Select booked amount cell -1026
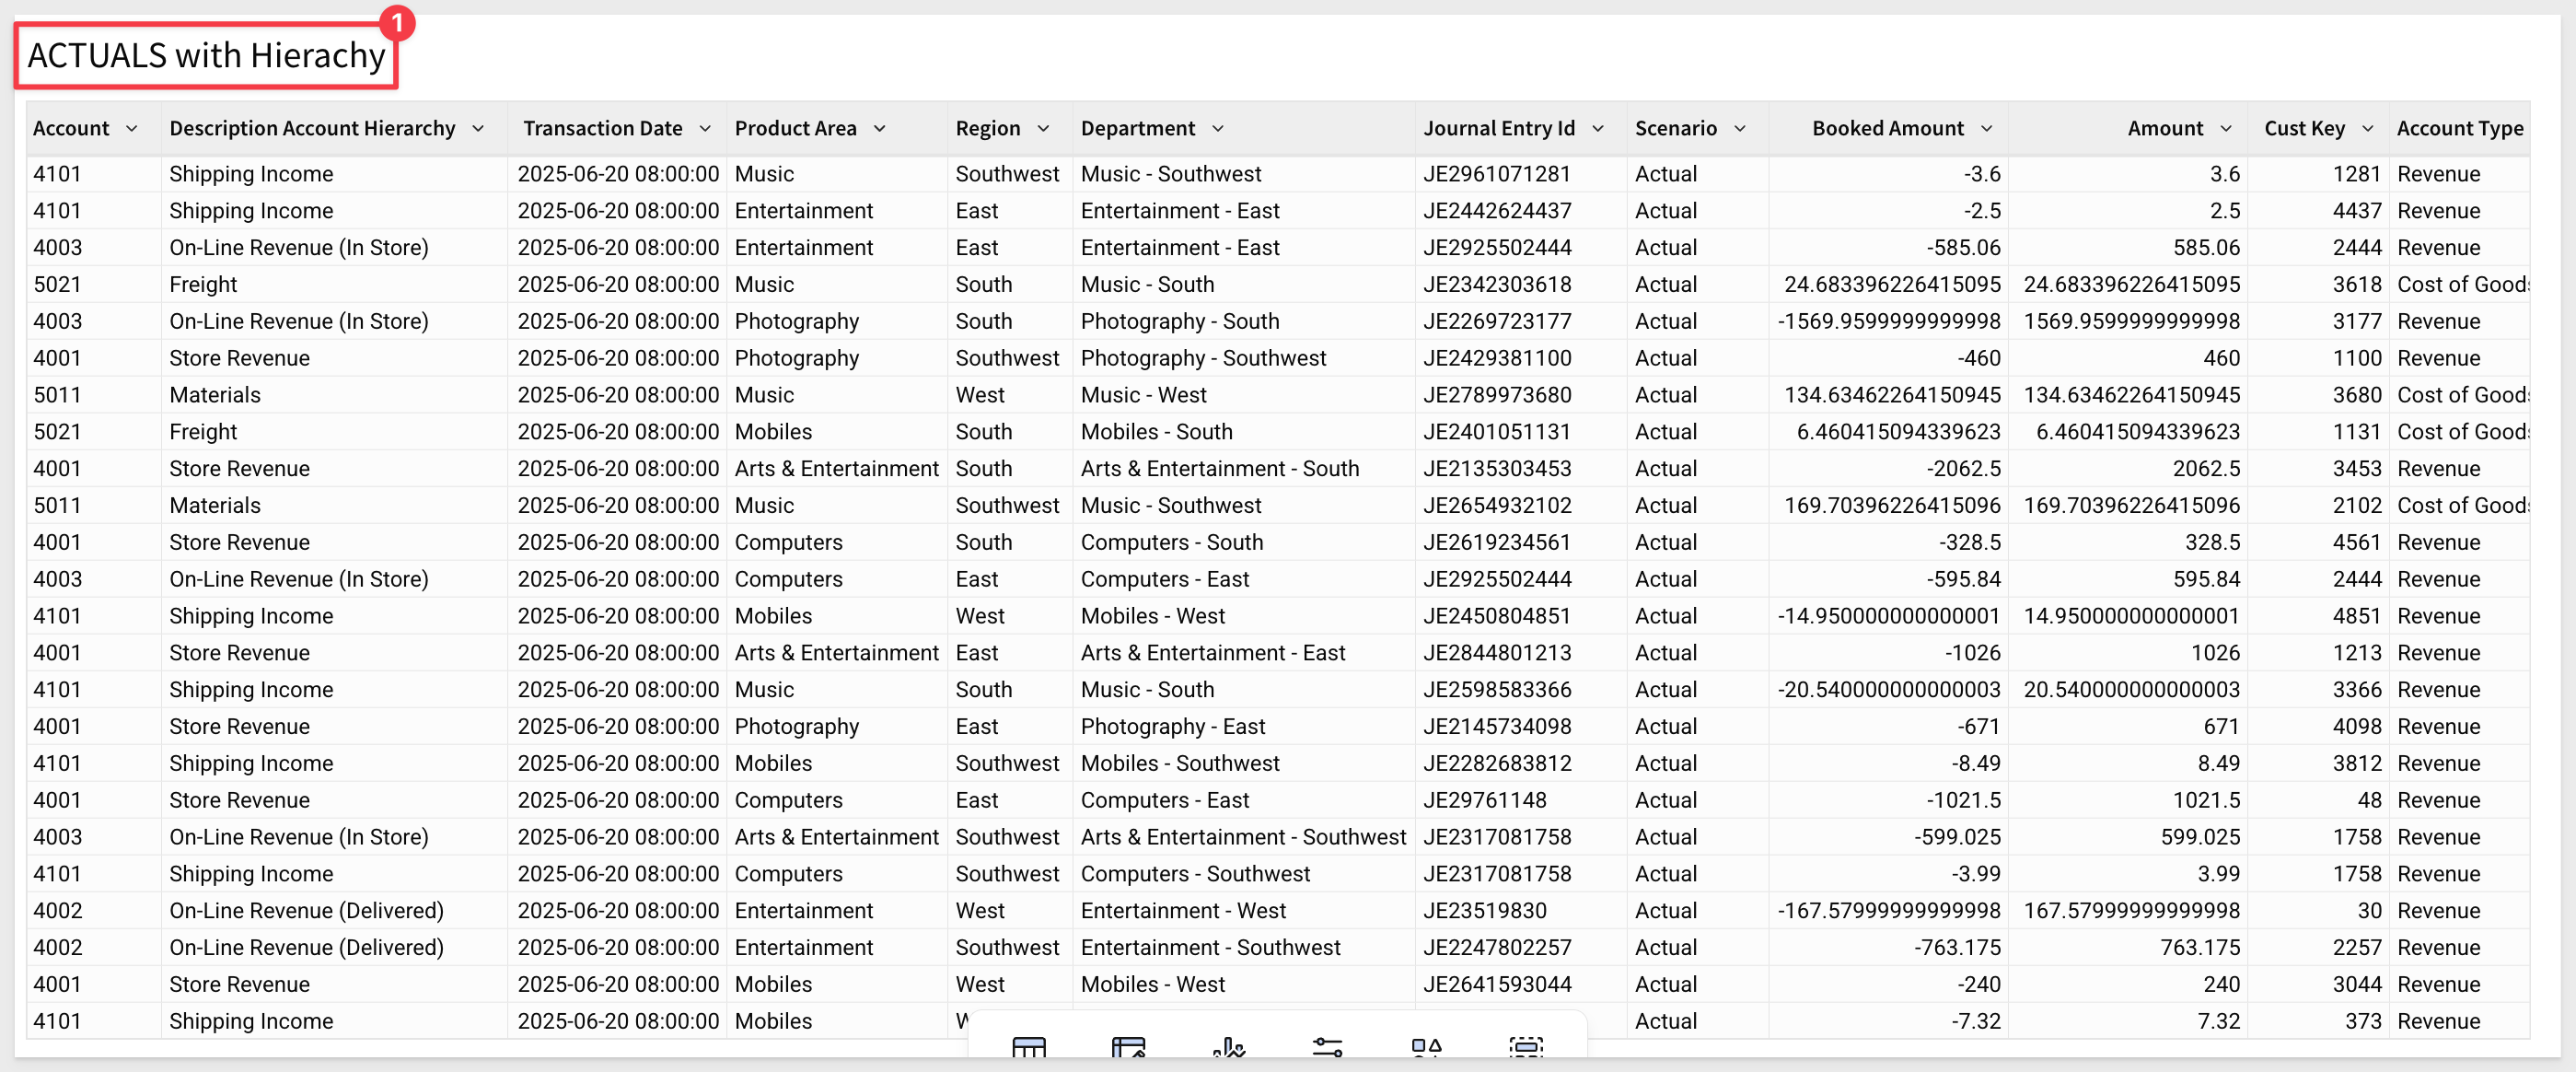 tap(1973, 653)
